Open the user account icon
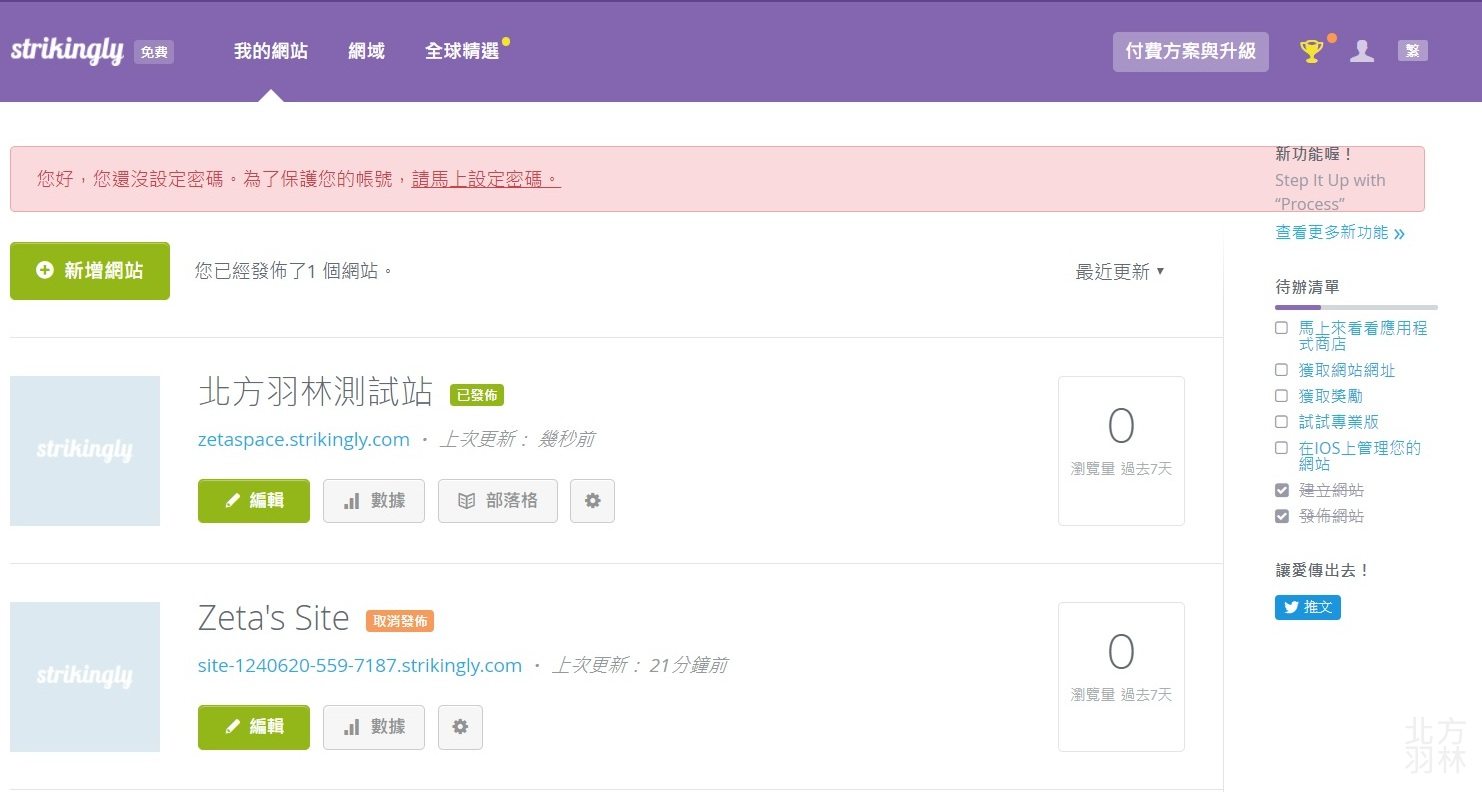 (x=1362, y=51)
